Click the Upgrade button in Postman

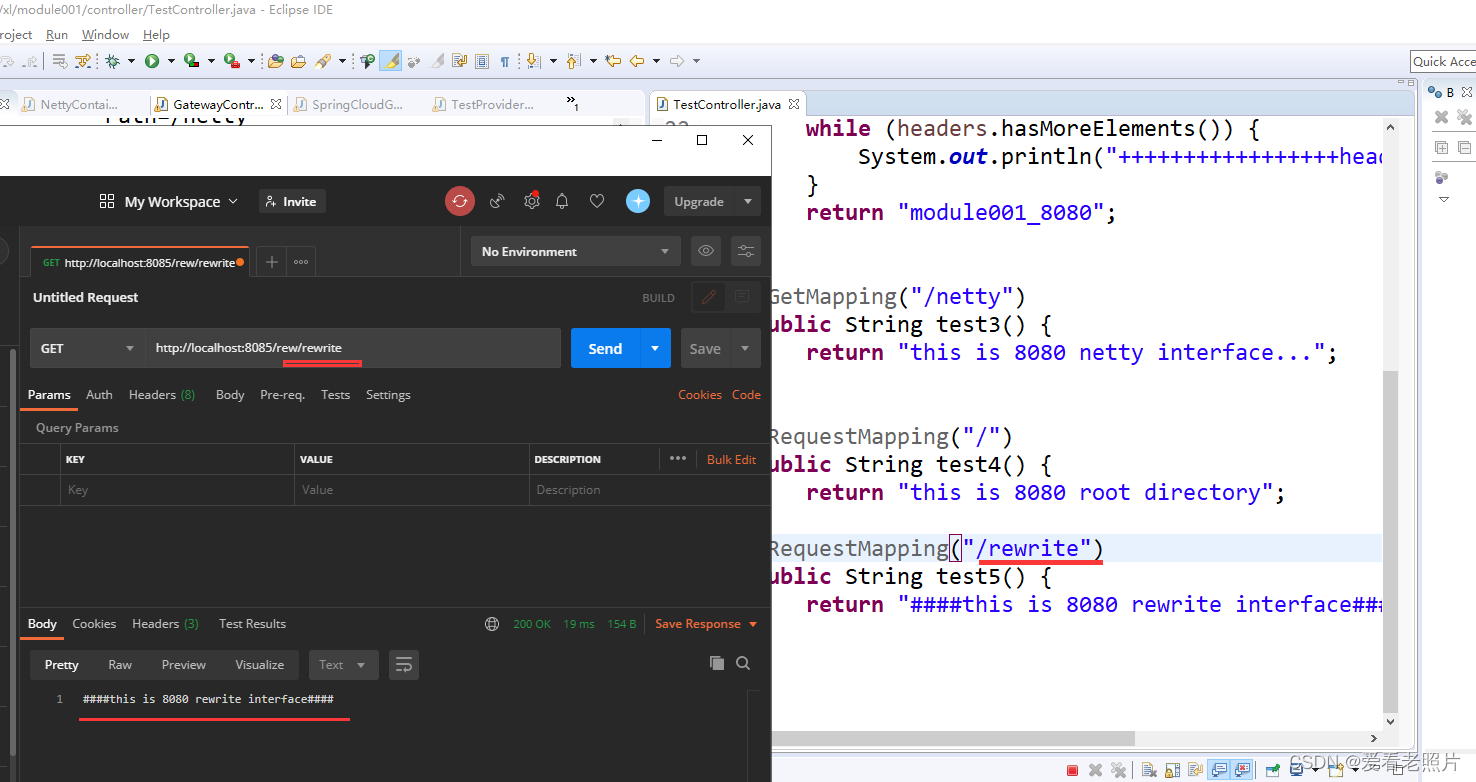point(699,201)
